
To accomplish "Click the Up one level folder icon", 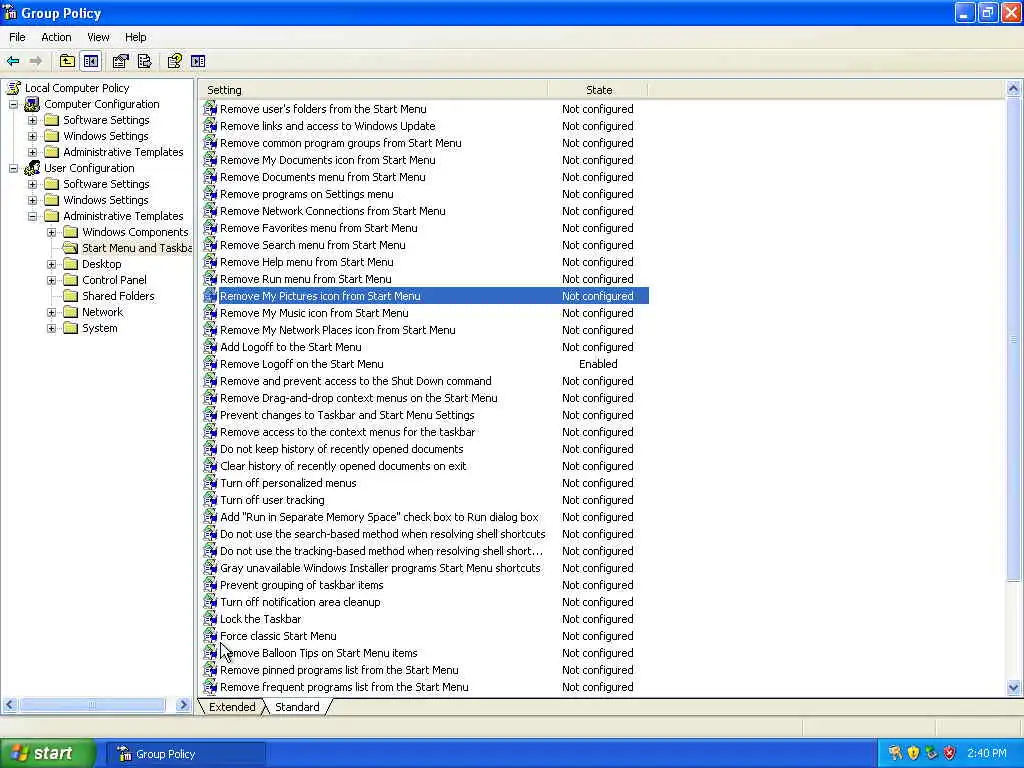I will 67,61.
